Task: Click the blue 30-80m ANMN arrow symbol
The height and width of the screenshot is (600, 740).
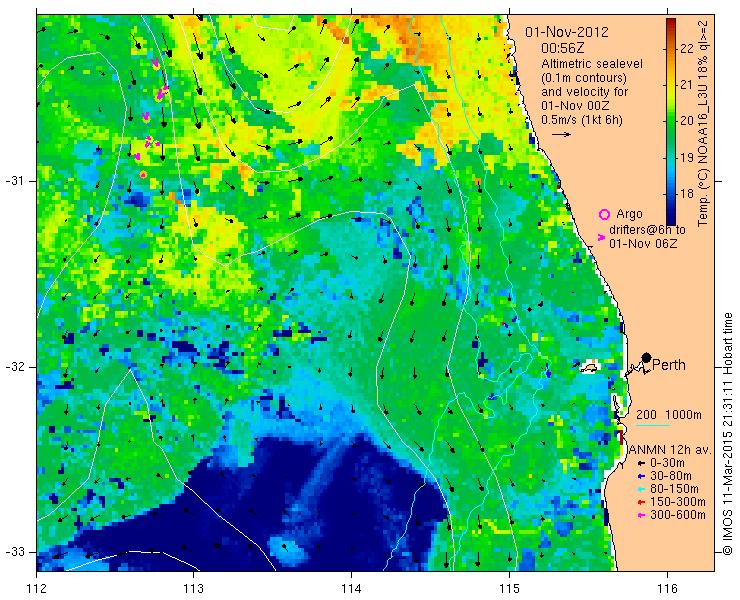Action: click(641, 476)
